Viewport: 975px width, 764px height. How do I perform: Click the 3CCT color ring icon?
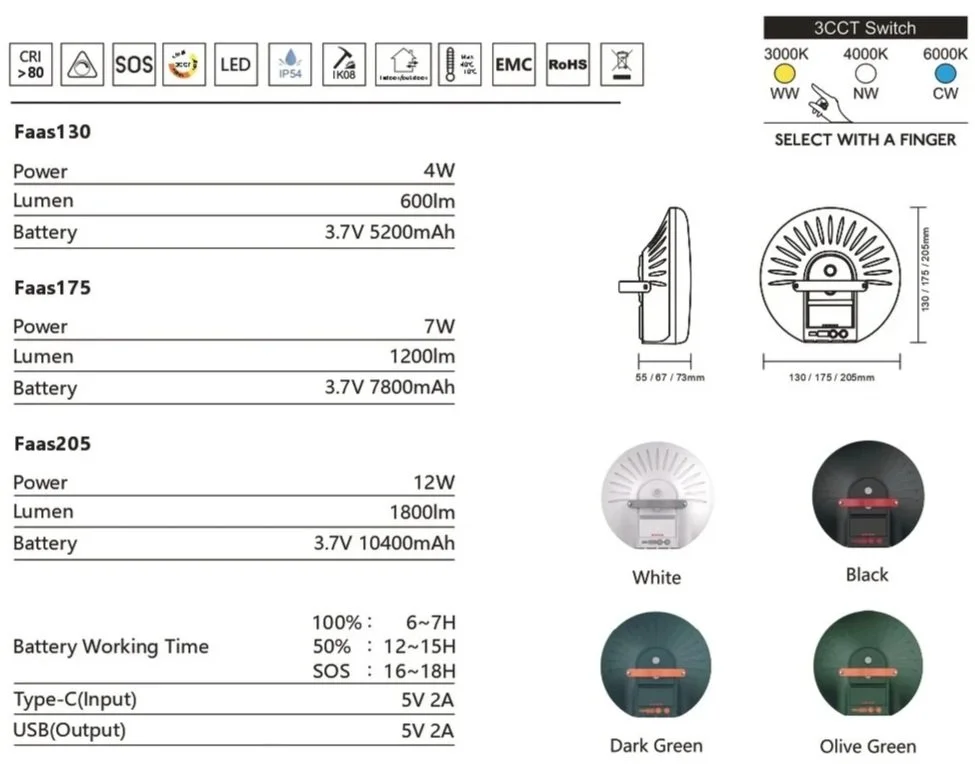[x=184, y=64]
